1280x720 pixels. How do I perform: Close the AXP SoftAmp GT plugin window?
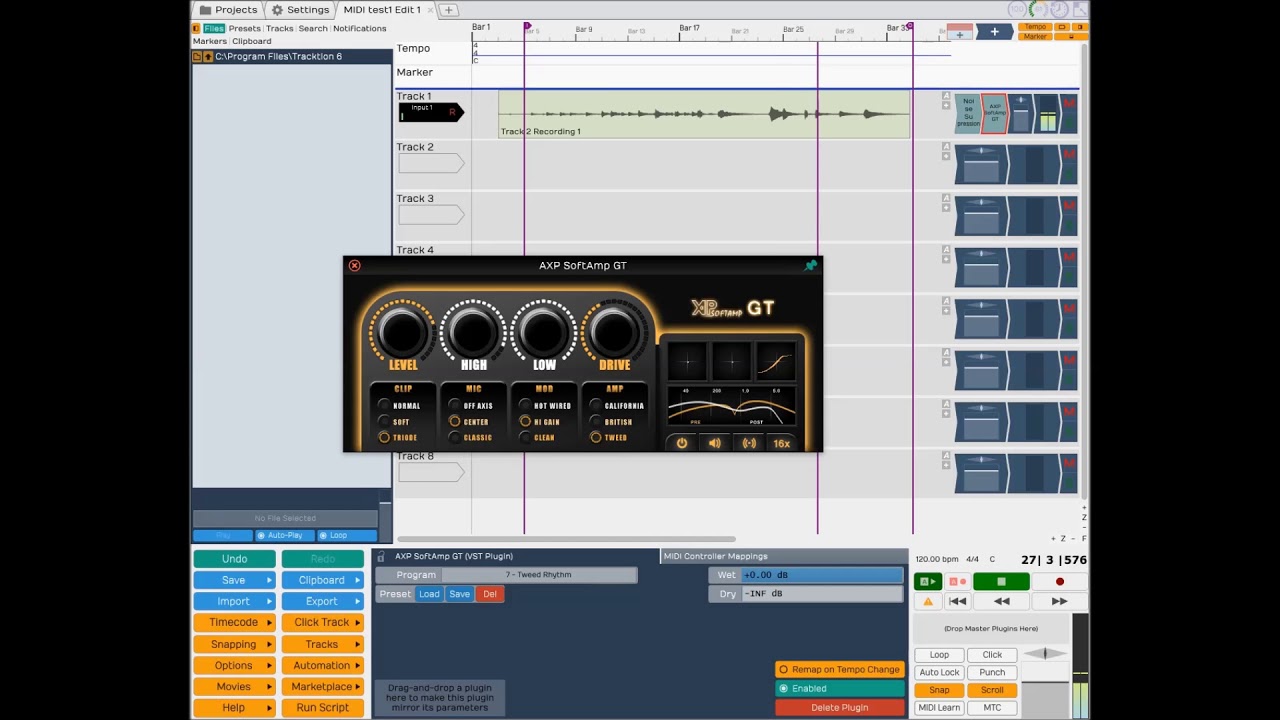tap(354, 265)
